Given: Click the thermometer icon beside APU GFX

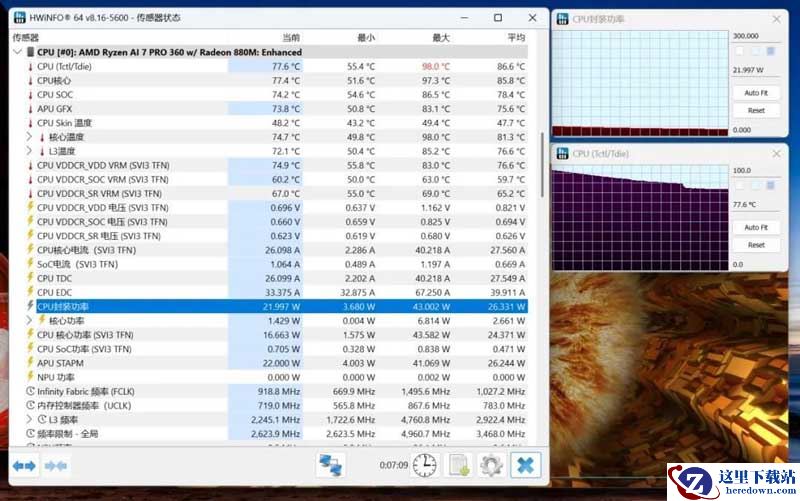Looking at the screenshot, I should point(30,109).
